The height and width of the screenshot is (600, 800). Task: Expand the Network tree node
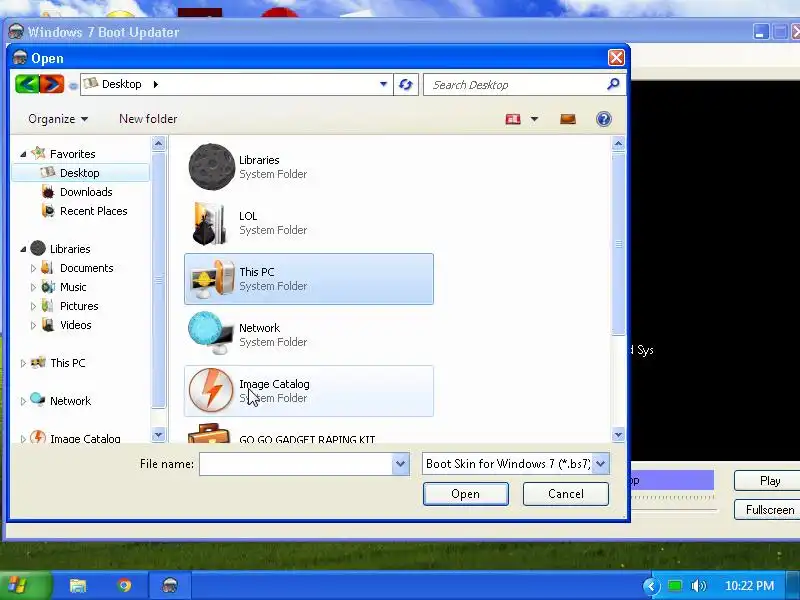[23, 401]
